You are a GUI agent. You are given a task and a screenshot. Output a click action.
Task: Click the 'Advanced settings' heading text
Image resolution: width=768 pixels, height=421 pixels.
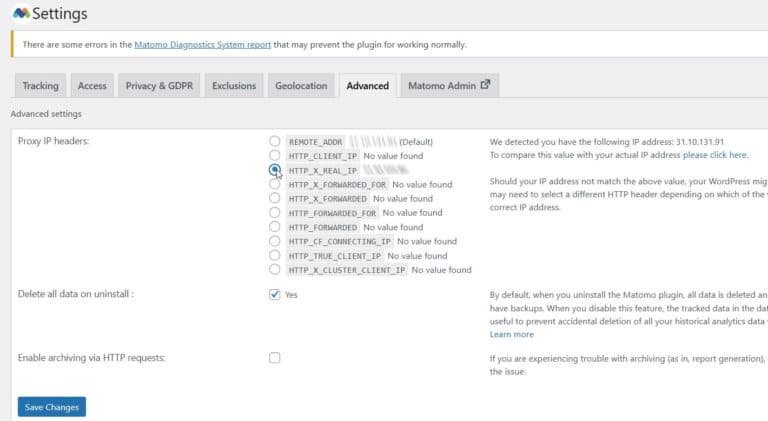(46, 114)
